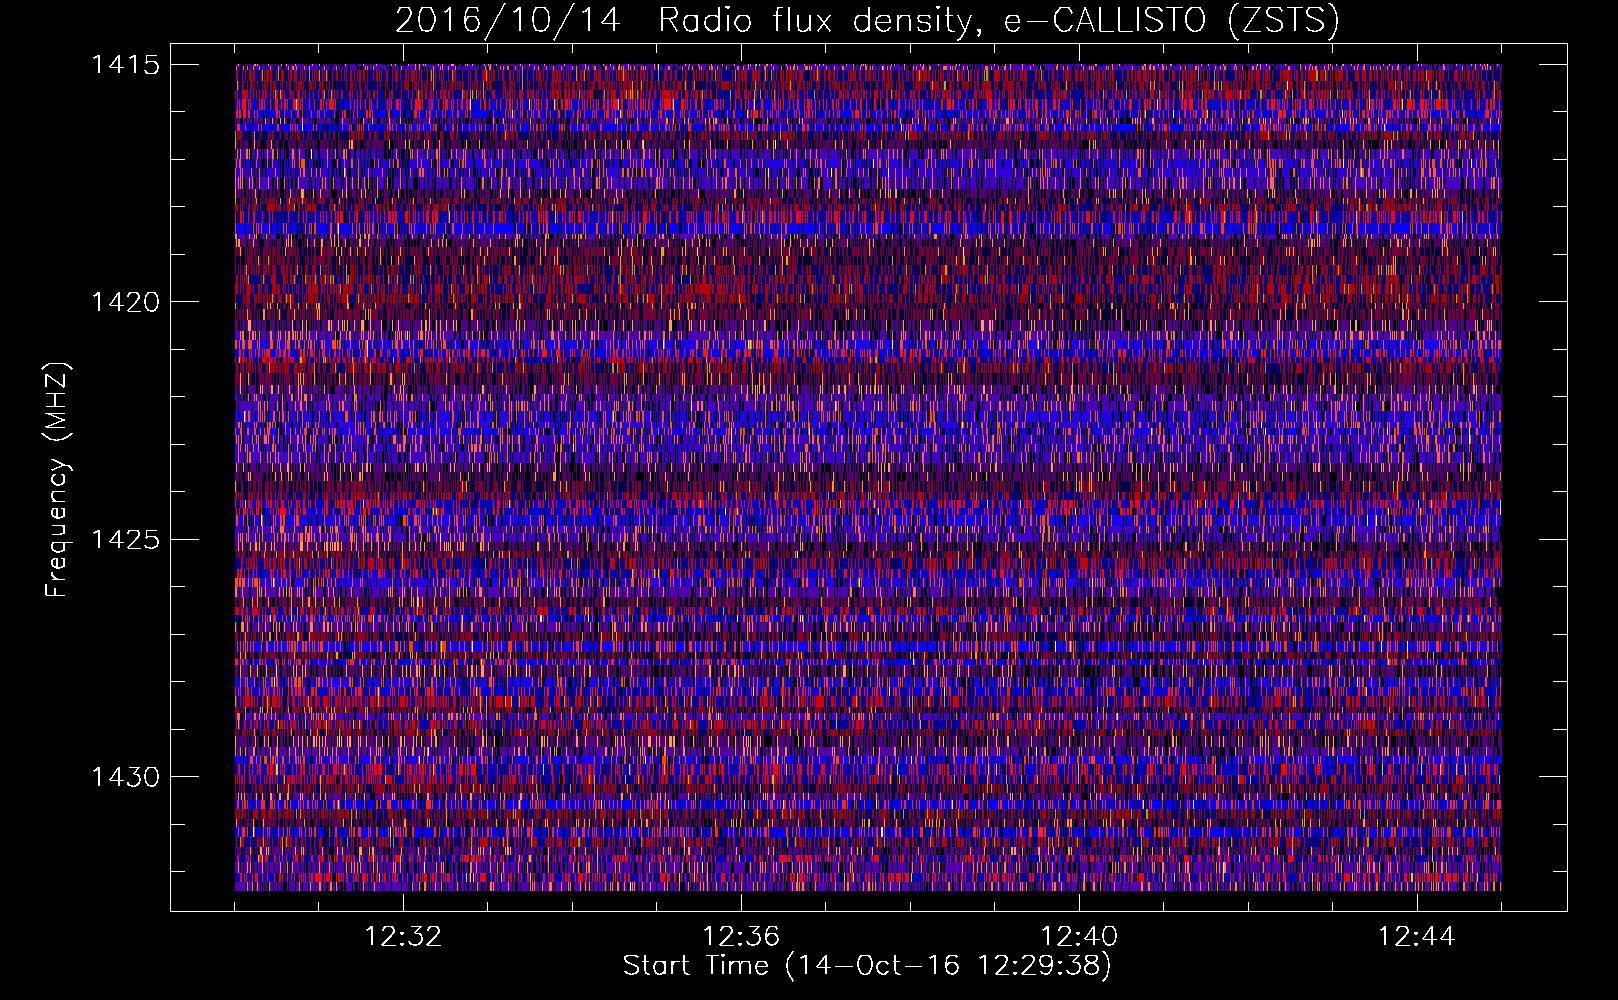
Task: Click the 12:40 time tick label
Action: coord(1079,937)
